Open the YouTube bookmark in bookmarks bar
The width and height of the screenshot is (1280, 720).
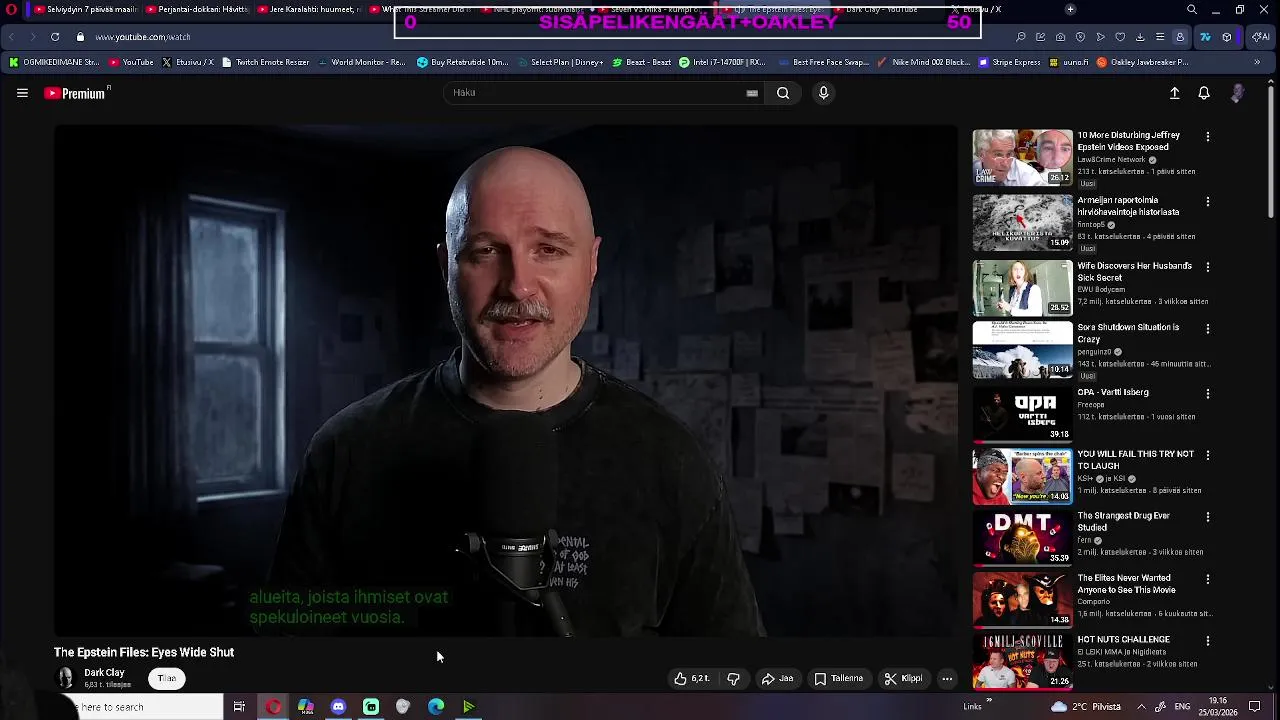(131, 62)
